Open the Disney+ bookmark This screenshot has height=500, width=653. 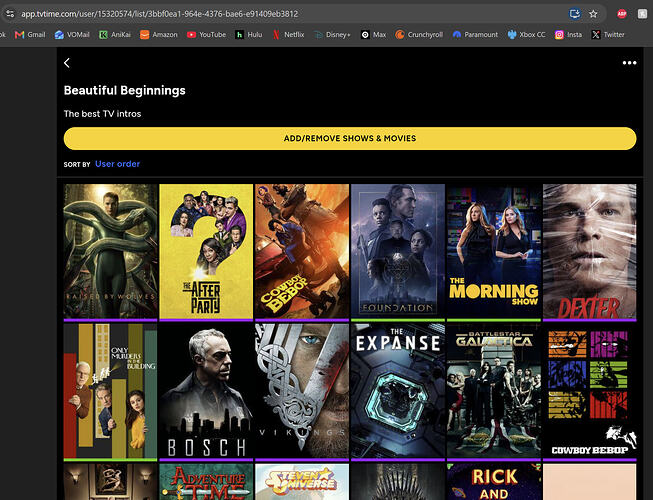coord(332,35)
